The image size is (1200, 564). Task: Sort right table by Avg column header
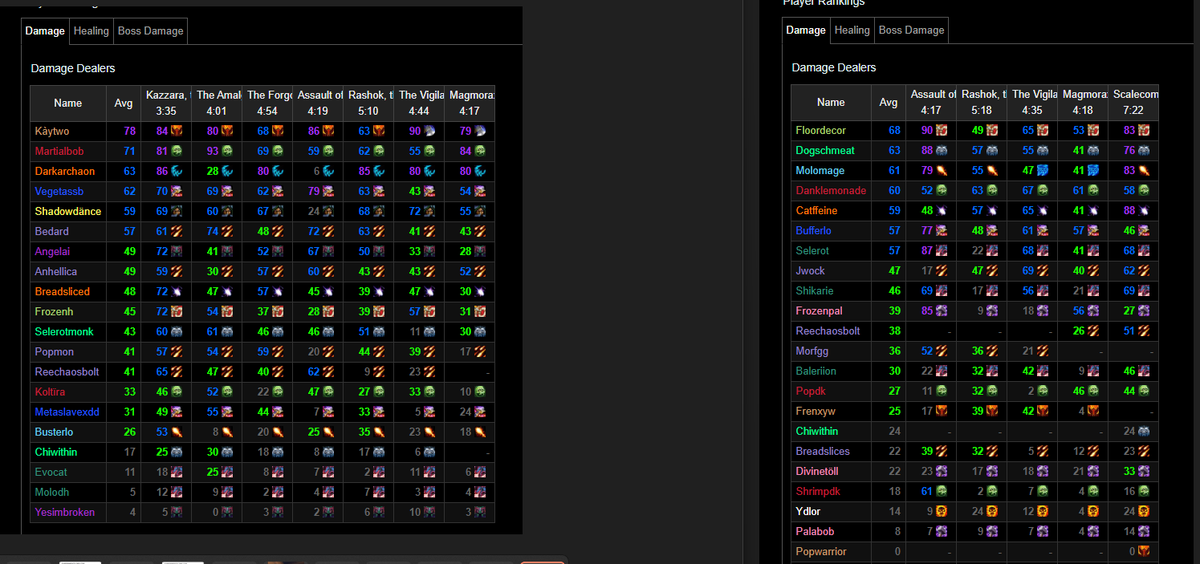[888, 102]
